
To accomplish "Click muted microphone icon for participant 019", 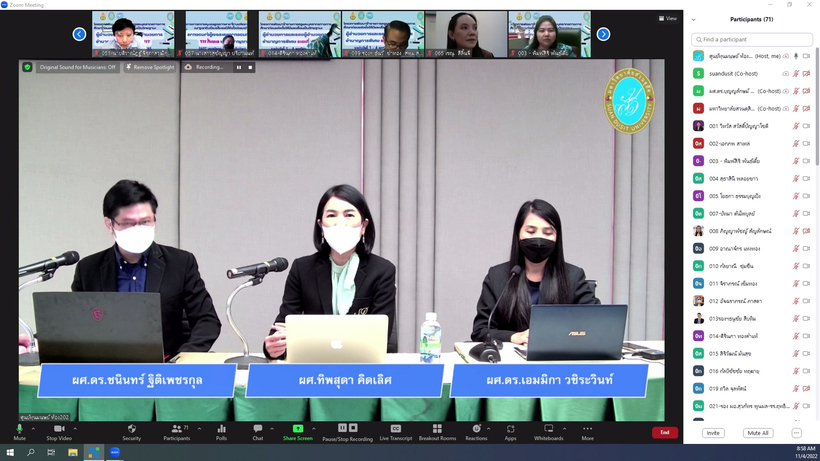I will [796, 388].
